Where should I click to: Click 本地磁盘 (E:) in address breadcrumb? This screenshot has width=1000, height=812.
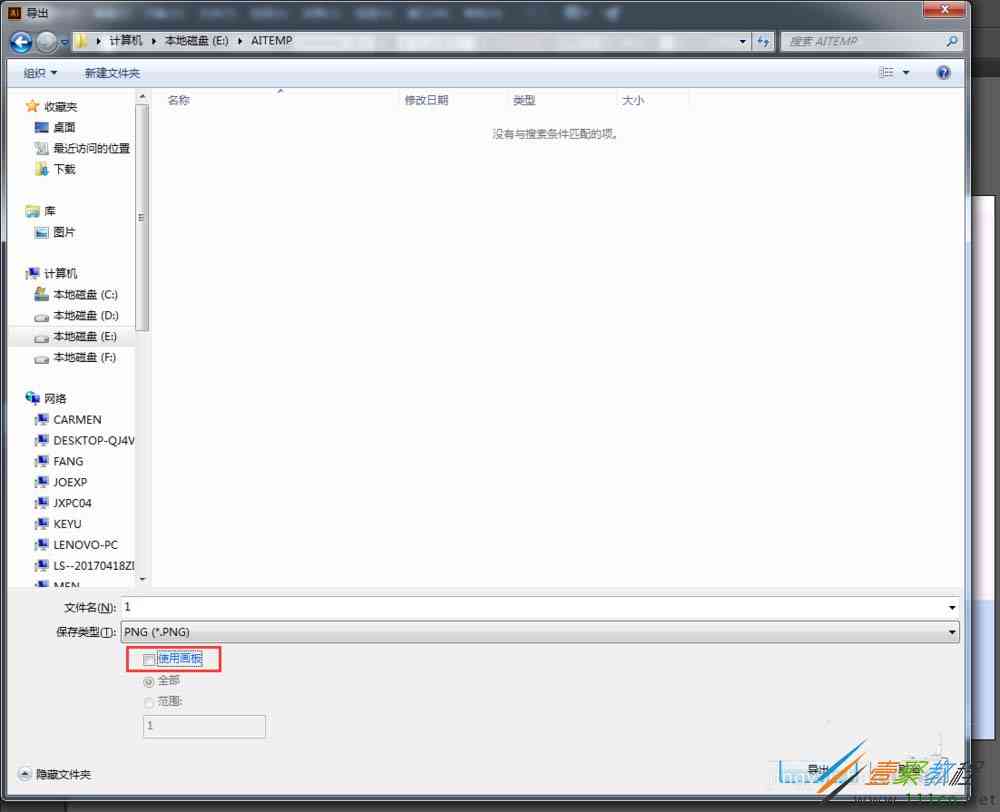pyautogui.click(x=196, y=41)
